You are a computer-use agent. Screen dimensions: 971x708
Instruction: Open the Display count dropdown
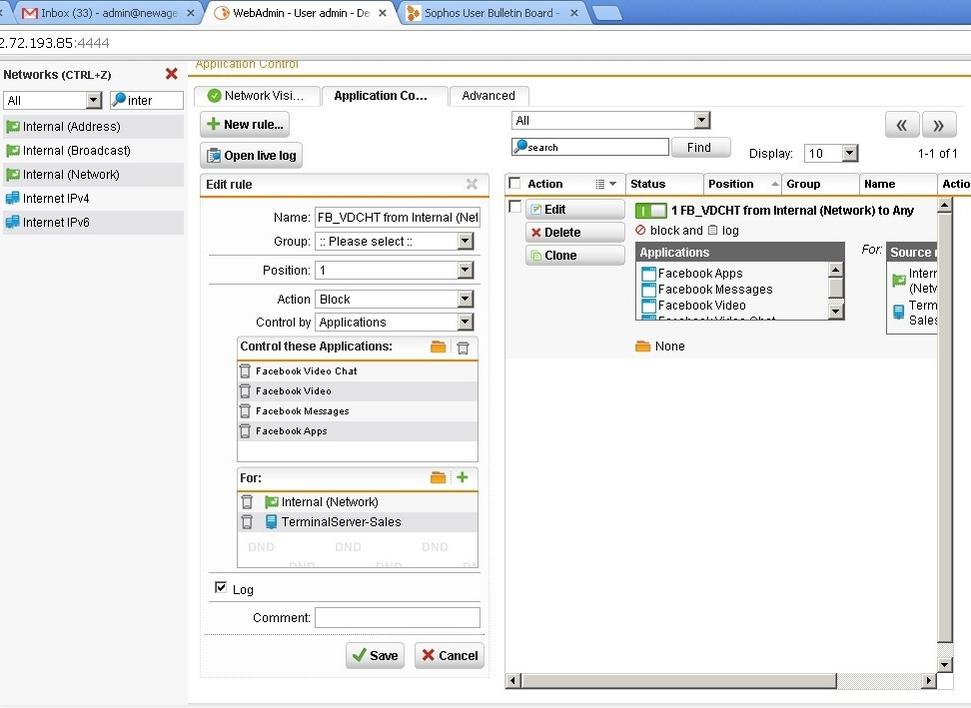click(x=850, y=153)
